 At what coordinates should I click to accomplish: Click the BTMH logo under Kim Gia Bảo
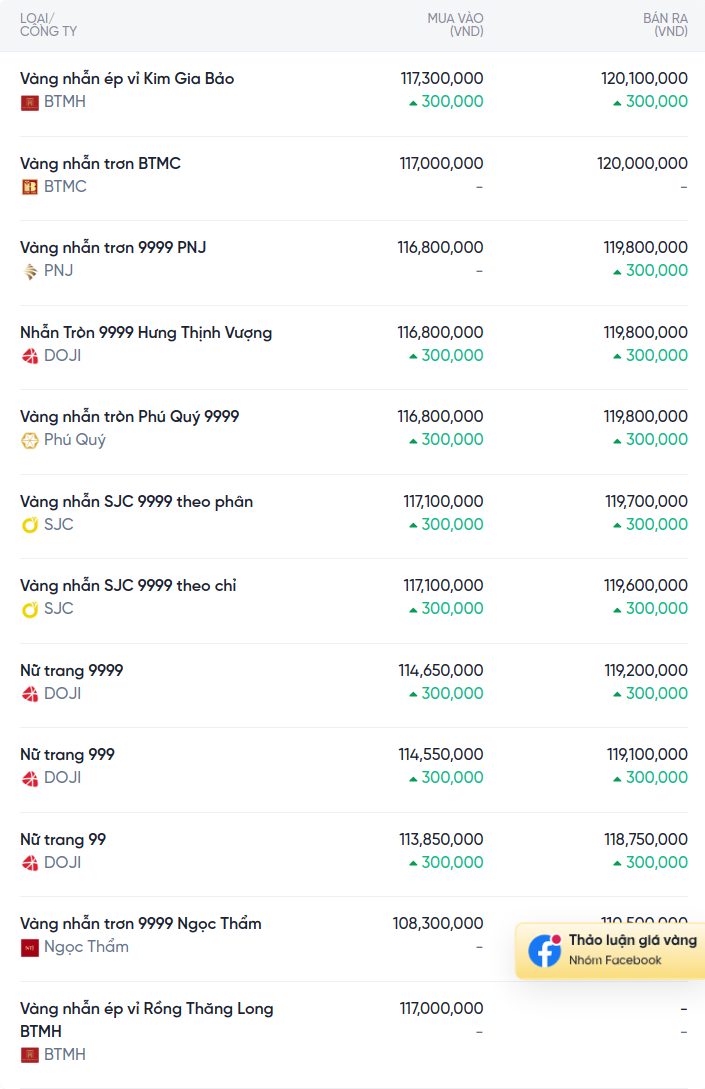pos(29,103)
